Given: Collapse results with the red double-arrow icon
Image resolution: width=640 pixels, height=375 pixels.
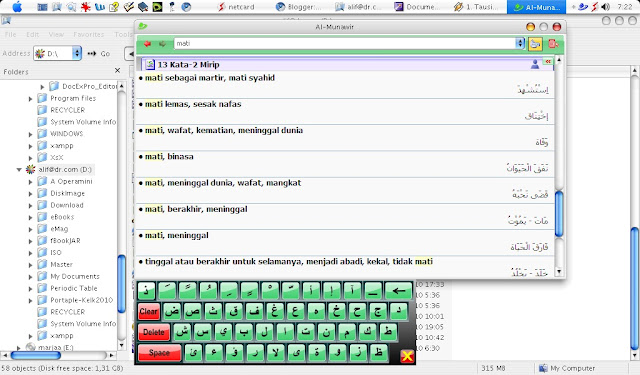Looking at the screenshot, I should pos(548,62).
